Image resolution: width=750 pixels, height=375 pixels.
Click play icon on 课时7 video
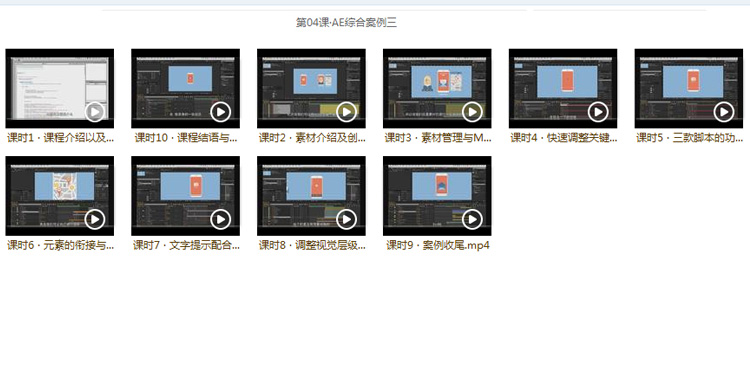(221, 220)
